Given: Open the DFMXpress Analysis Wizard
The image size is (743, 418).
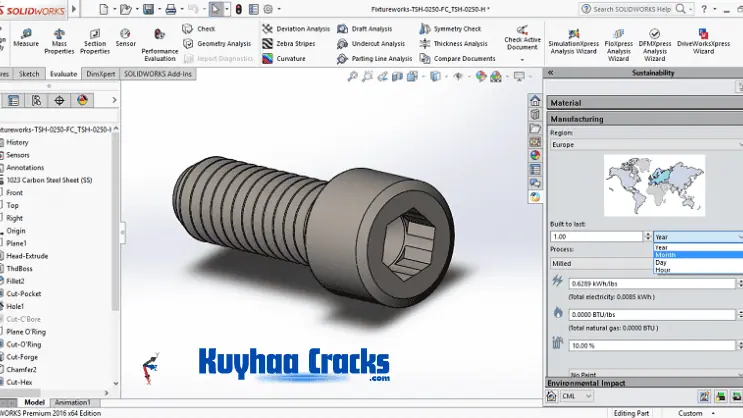Looking at the screenshot, I should pyautogui.click(x=653, y=42).
